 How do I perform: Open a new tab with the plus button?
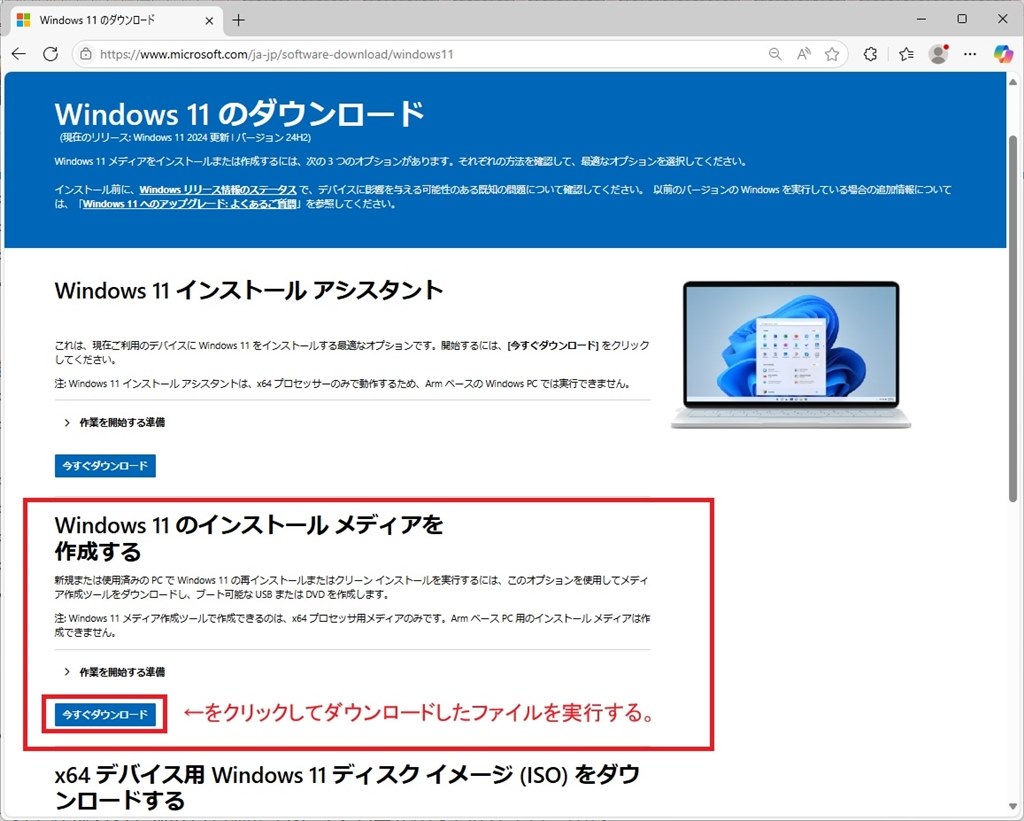tap(238, 20)
